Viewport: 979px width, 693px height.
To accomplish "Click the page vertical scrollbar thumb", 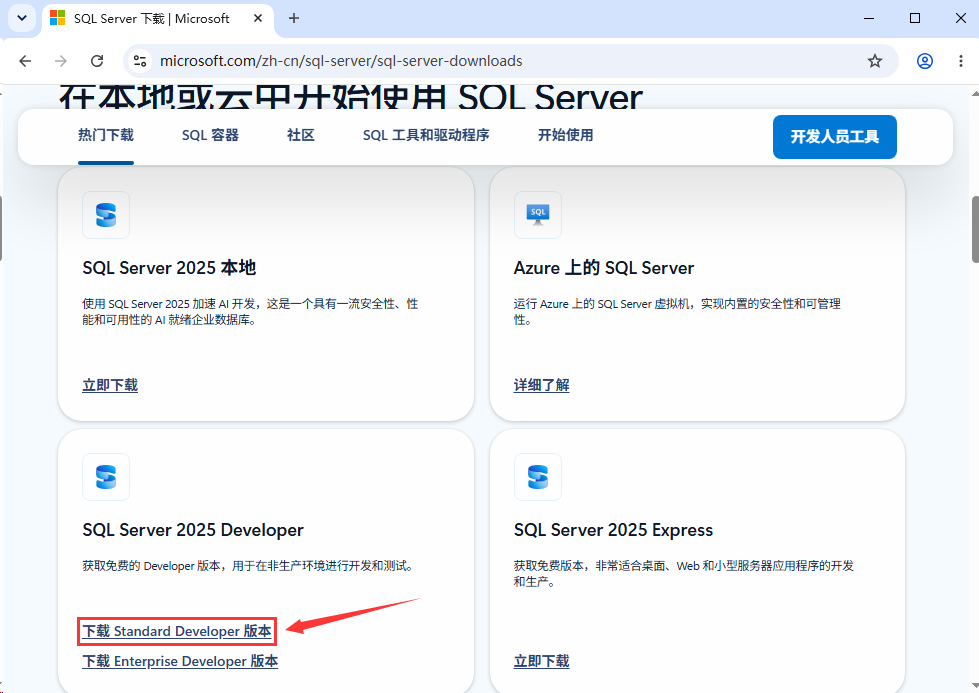I will coord(975,229).
